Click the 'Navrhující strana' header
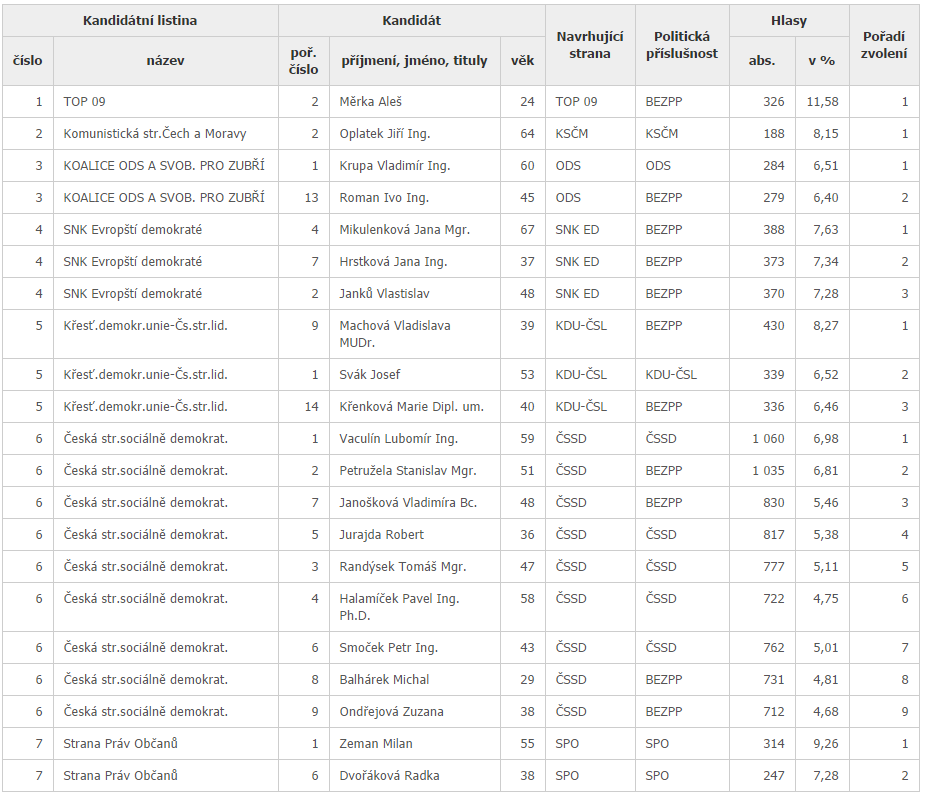Image resolution: width=925 pixels, height=799 pixels. 590,45
